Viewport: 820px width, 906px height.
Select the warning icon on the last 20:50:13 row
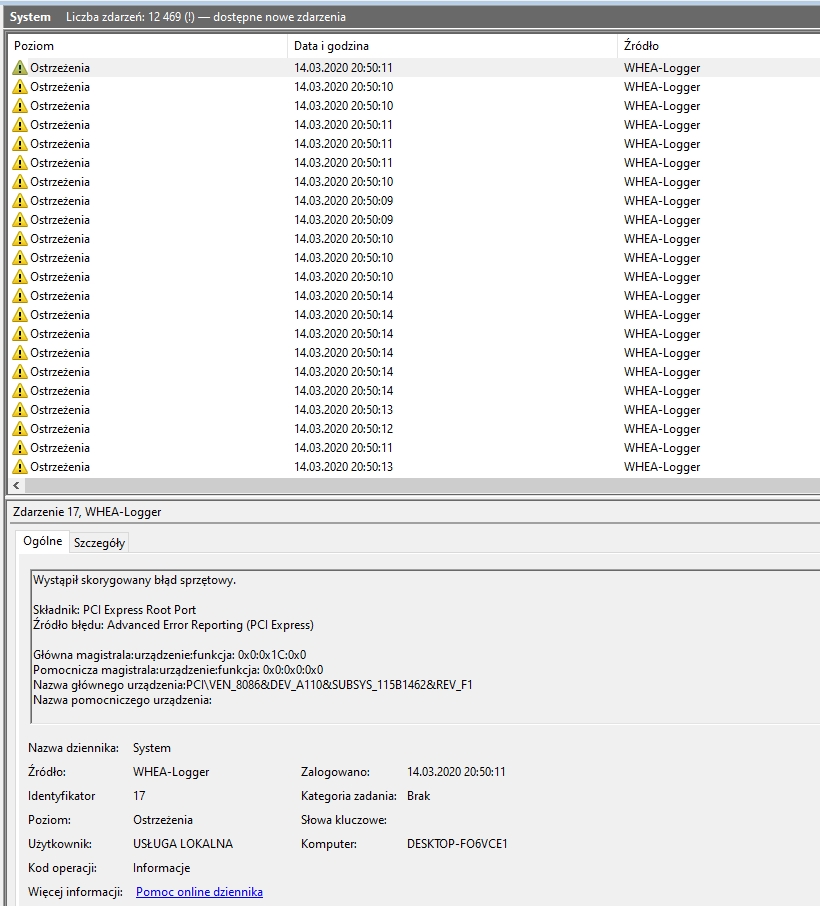pyautogui.click(x=22, y=466)
